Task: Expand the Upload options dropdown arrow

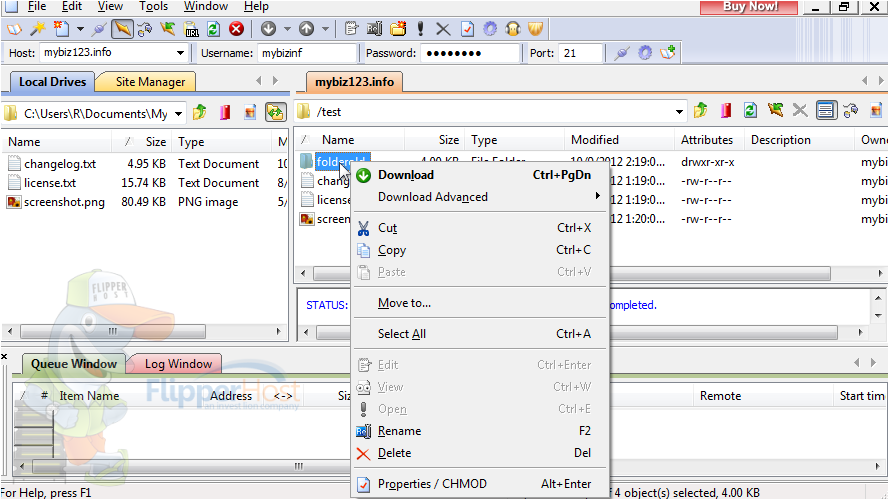Action: (325, 28)
